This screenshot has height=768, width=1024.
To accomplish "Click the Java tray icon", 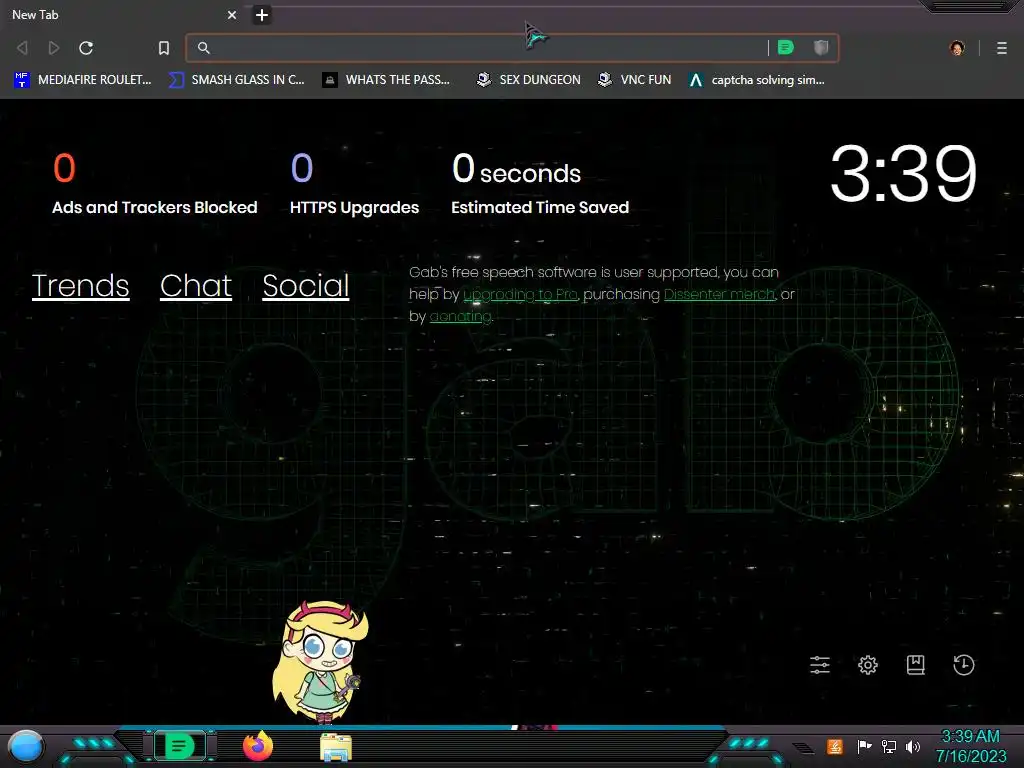I will [x=835, y=746].
